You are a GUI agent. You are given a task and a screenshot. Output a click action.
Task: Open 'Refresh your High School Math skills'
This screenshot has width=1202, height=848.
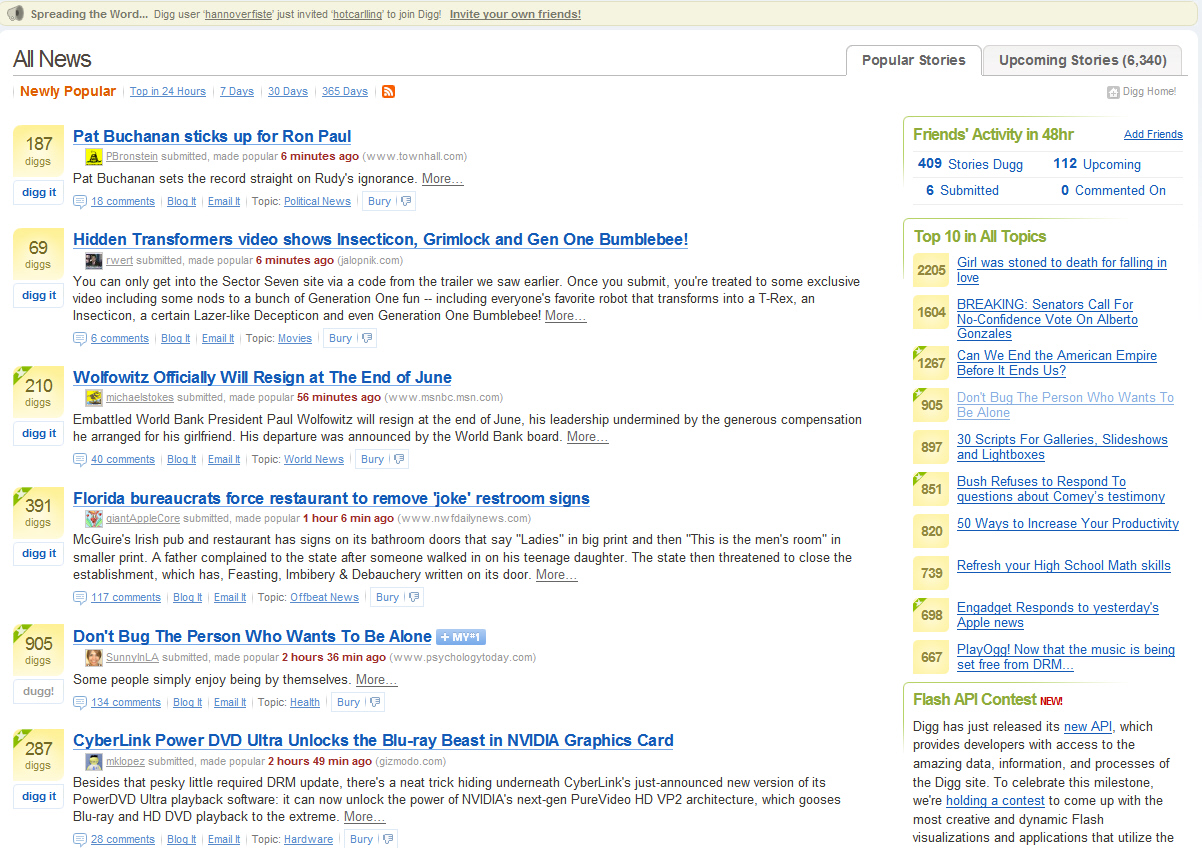(1064, 566)
